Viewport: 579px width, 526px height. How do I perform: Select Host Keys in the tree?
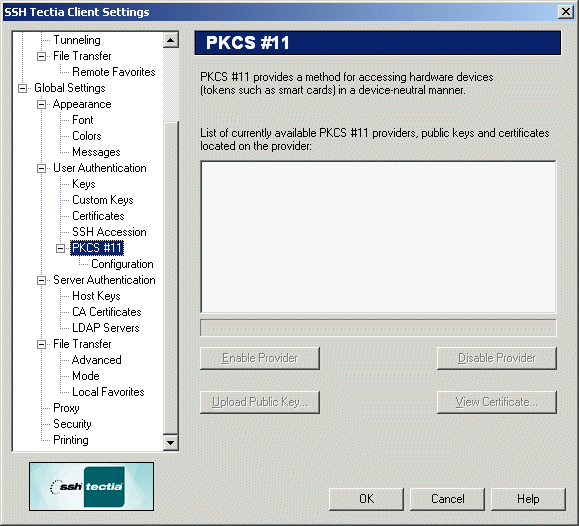click(x=96, y=296)
